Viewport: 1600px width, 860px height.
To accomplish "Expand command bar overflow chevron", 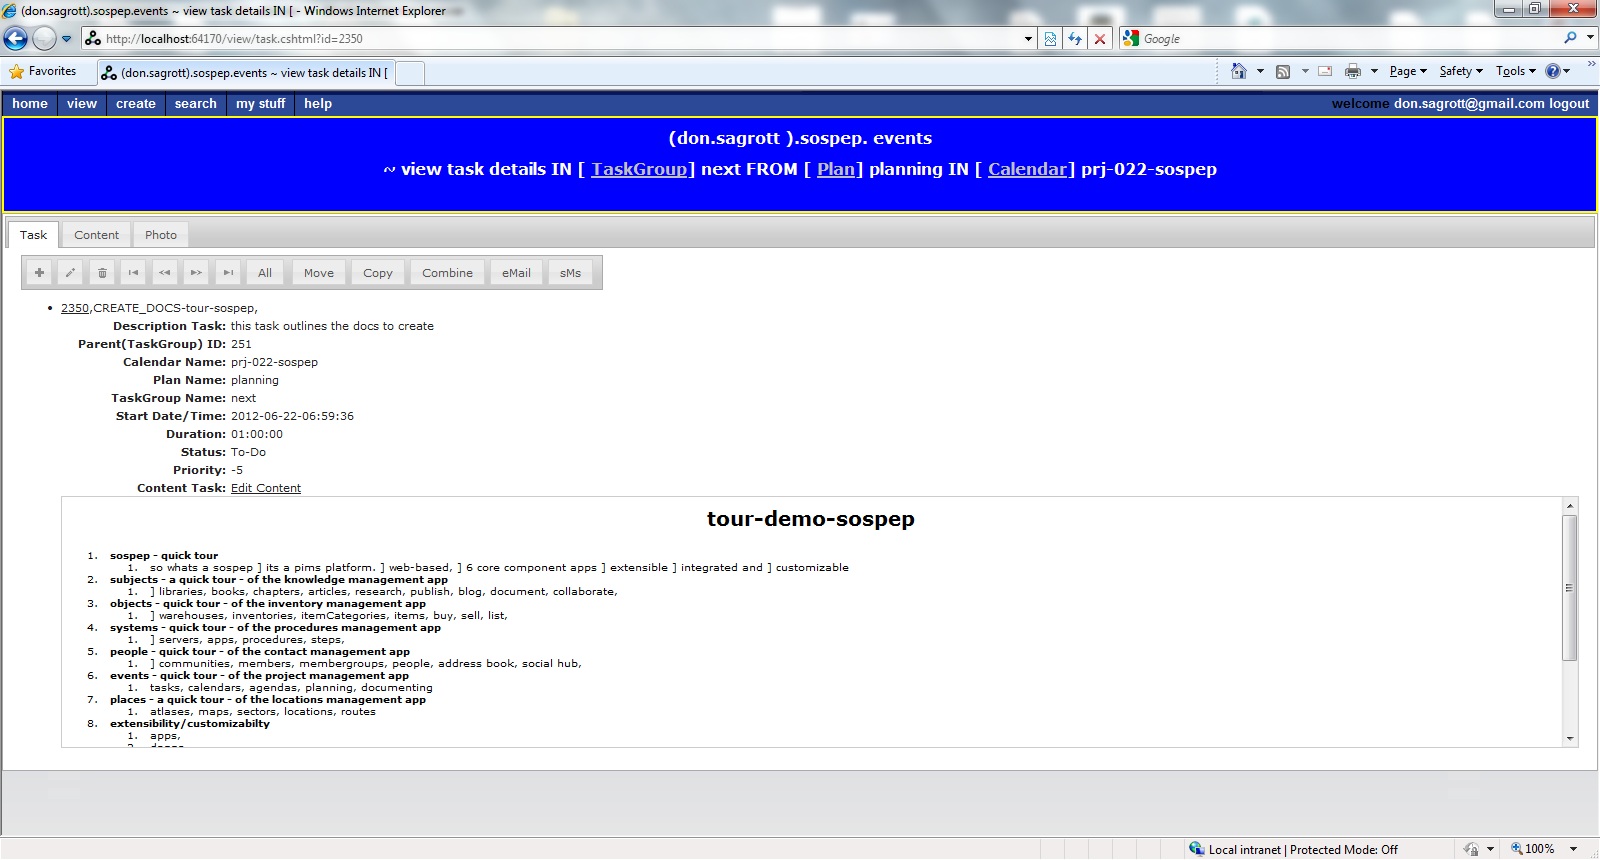I will click(1591, 65).
